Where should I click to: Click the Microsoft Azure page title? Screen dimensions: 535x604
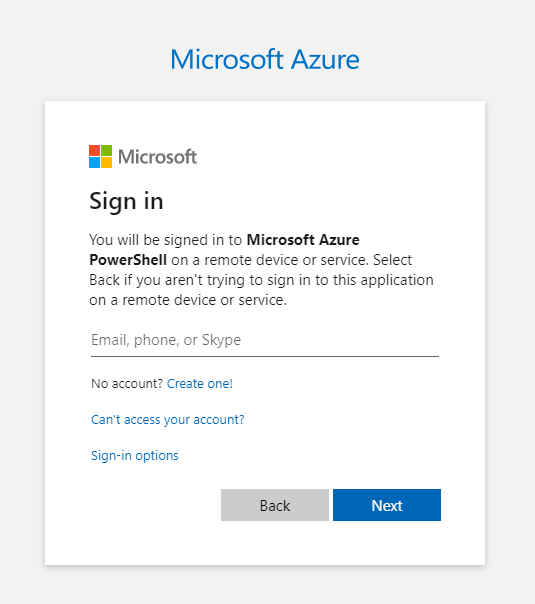[x=265, y=60]
